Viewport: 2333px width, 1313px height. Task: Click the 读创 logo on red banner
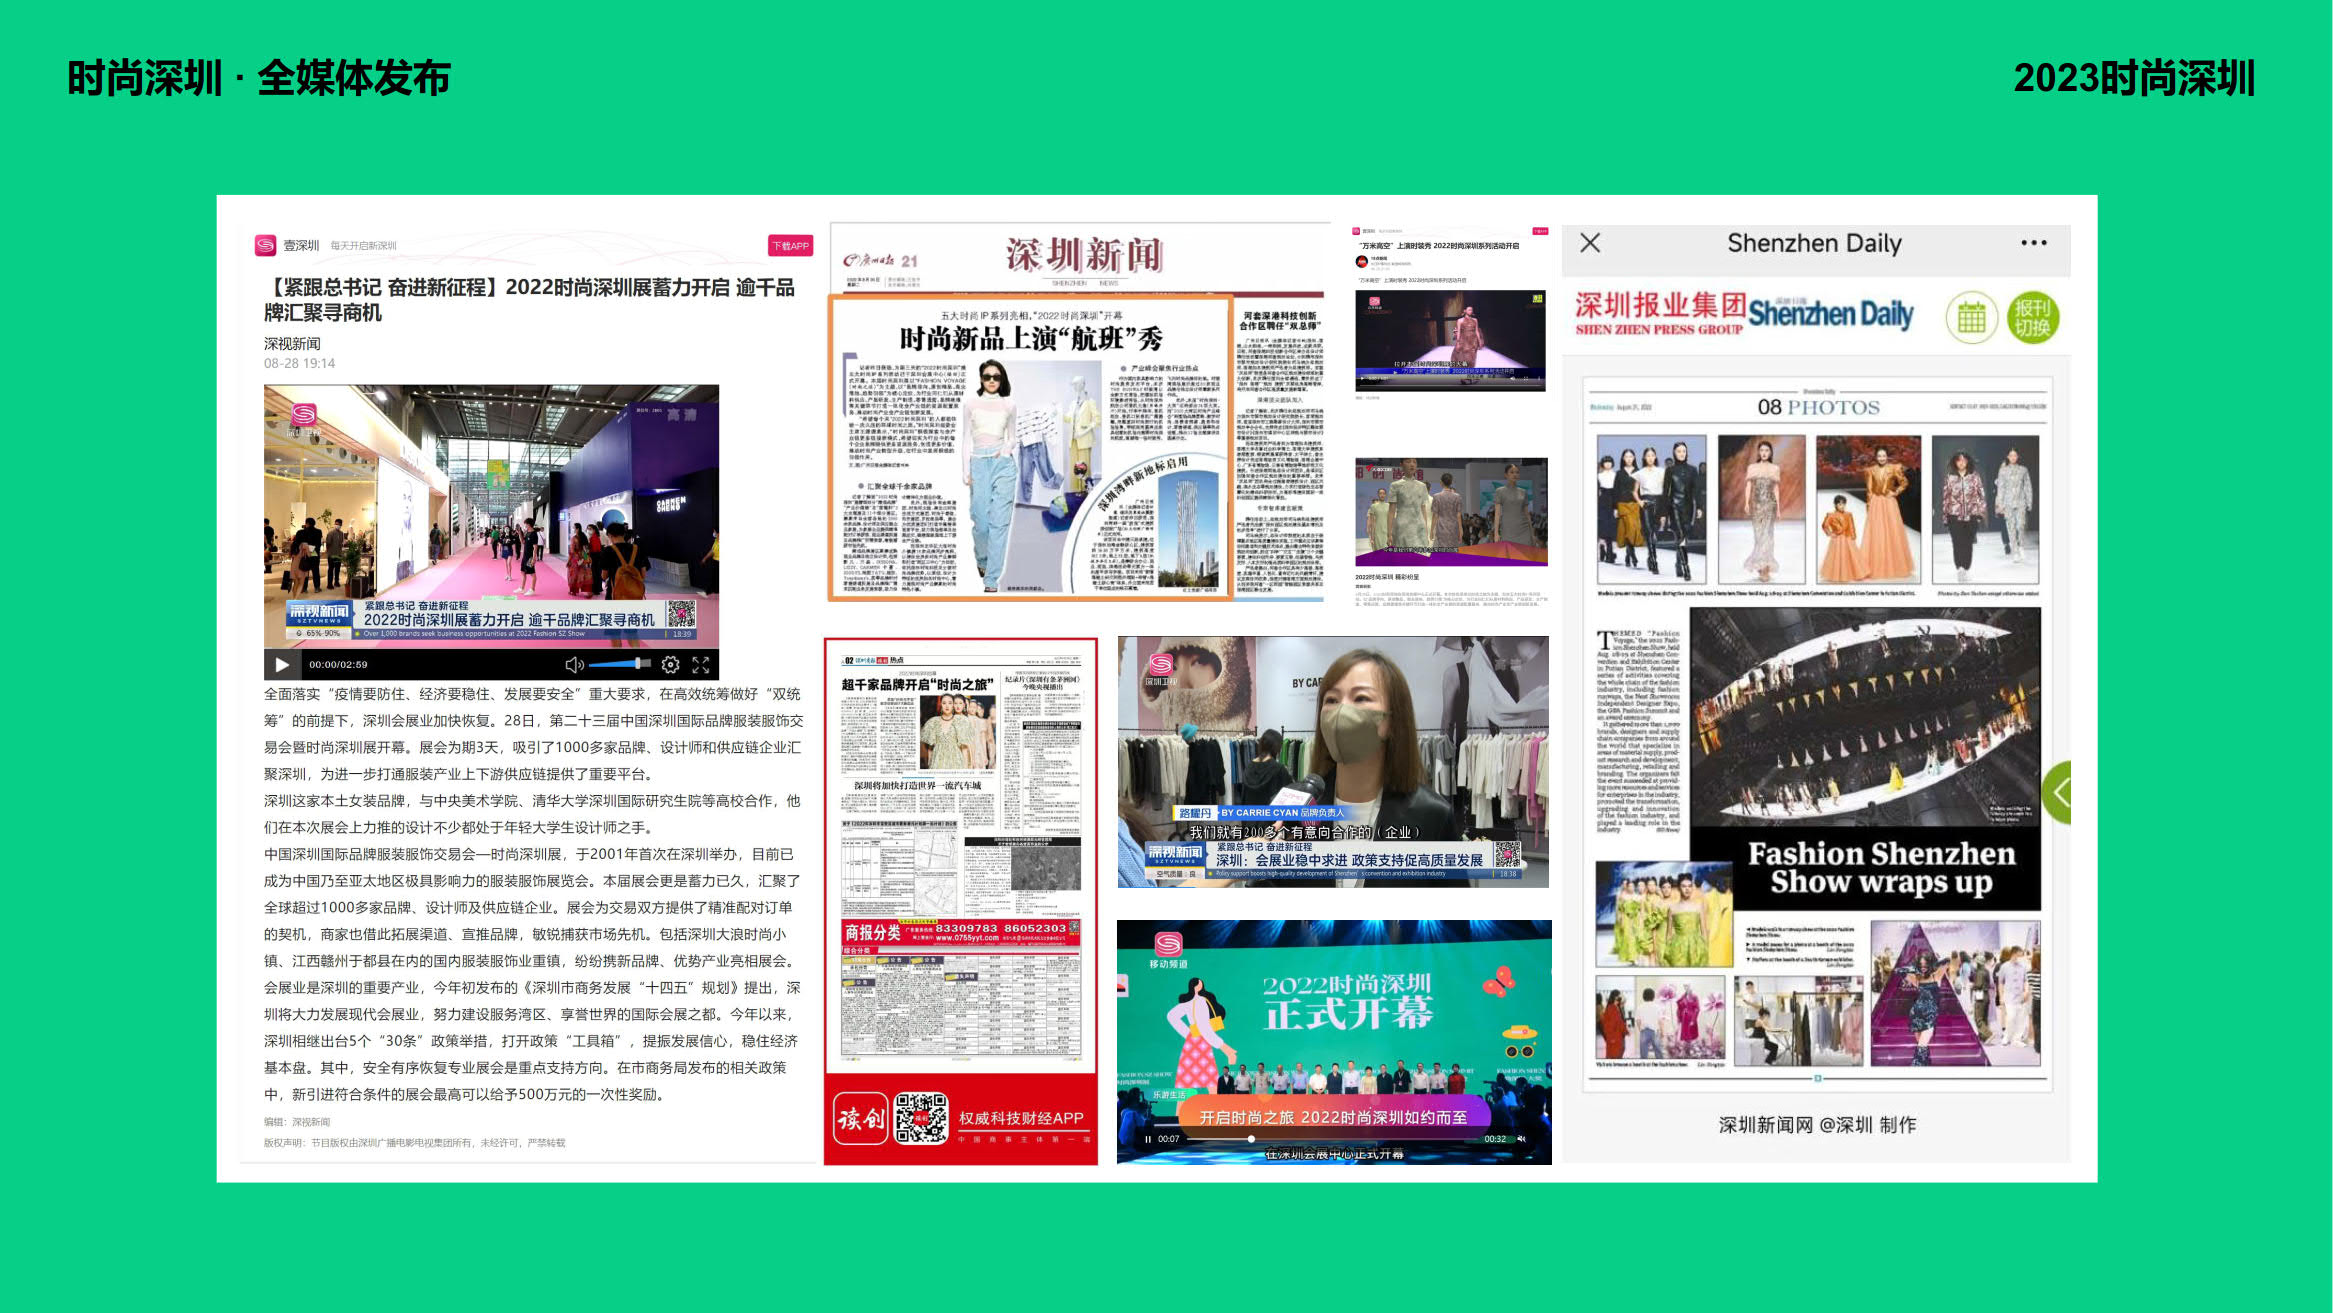pyautogui.click(x=861, y=1118)
